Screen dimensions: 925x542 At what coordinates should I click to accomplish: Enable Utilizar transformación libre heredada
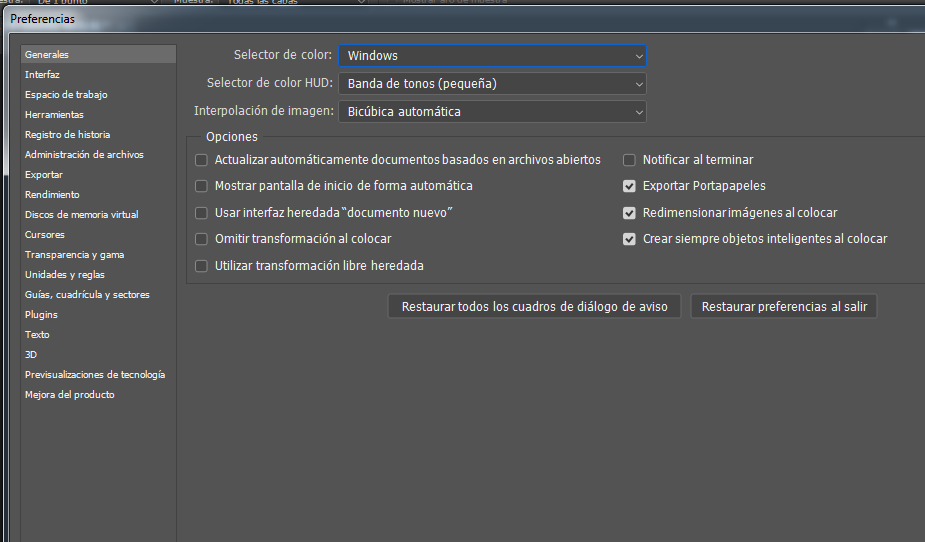(x=201, y=266)
